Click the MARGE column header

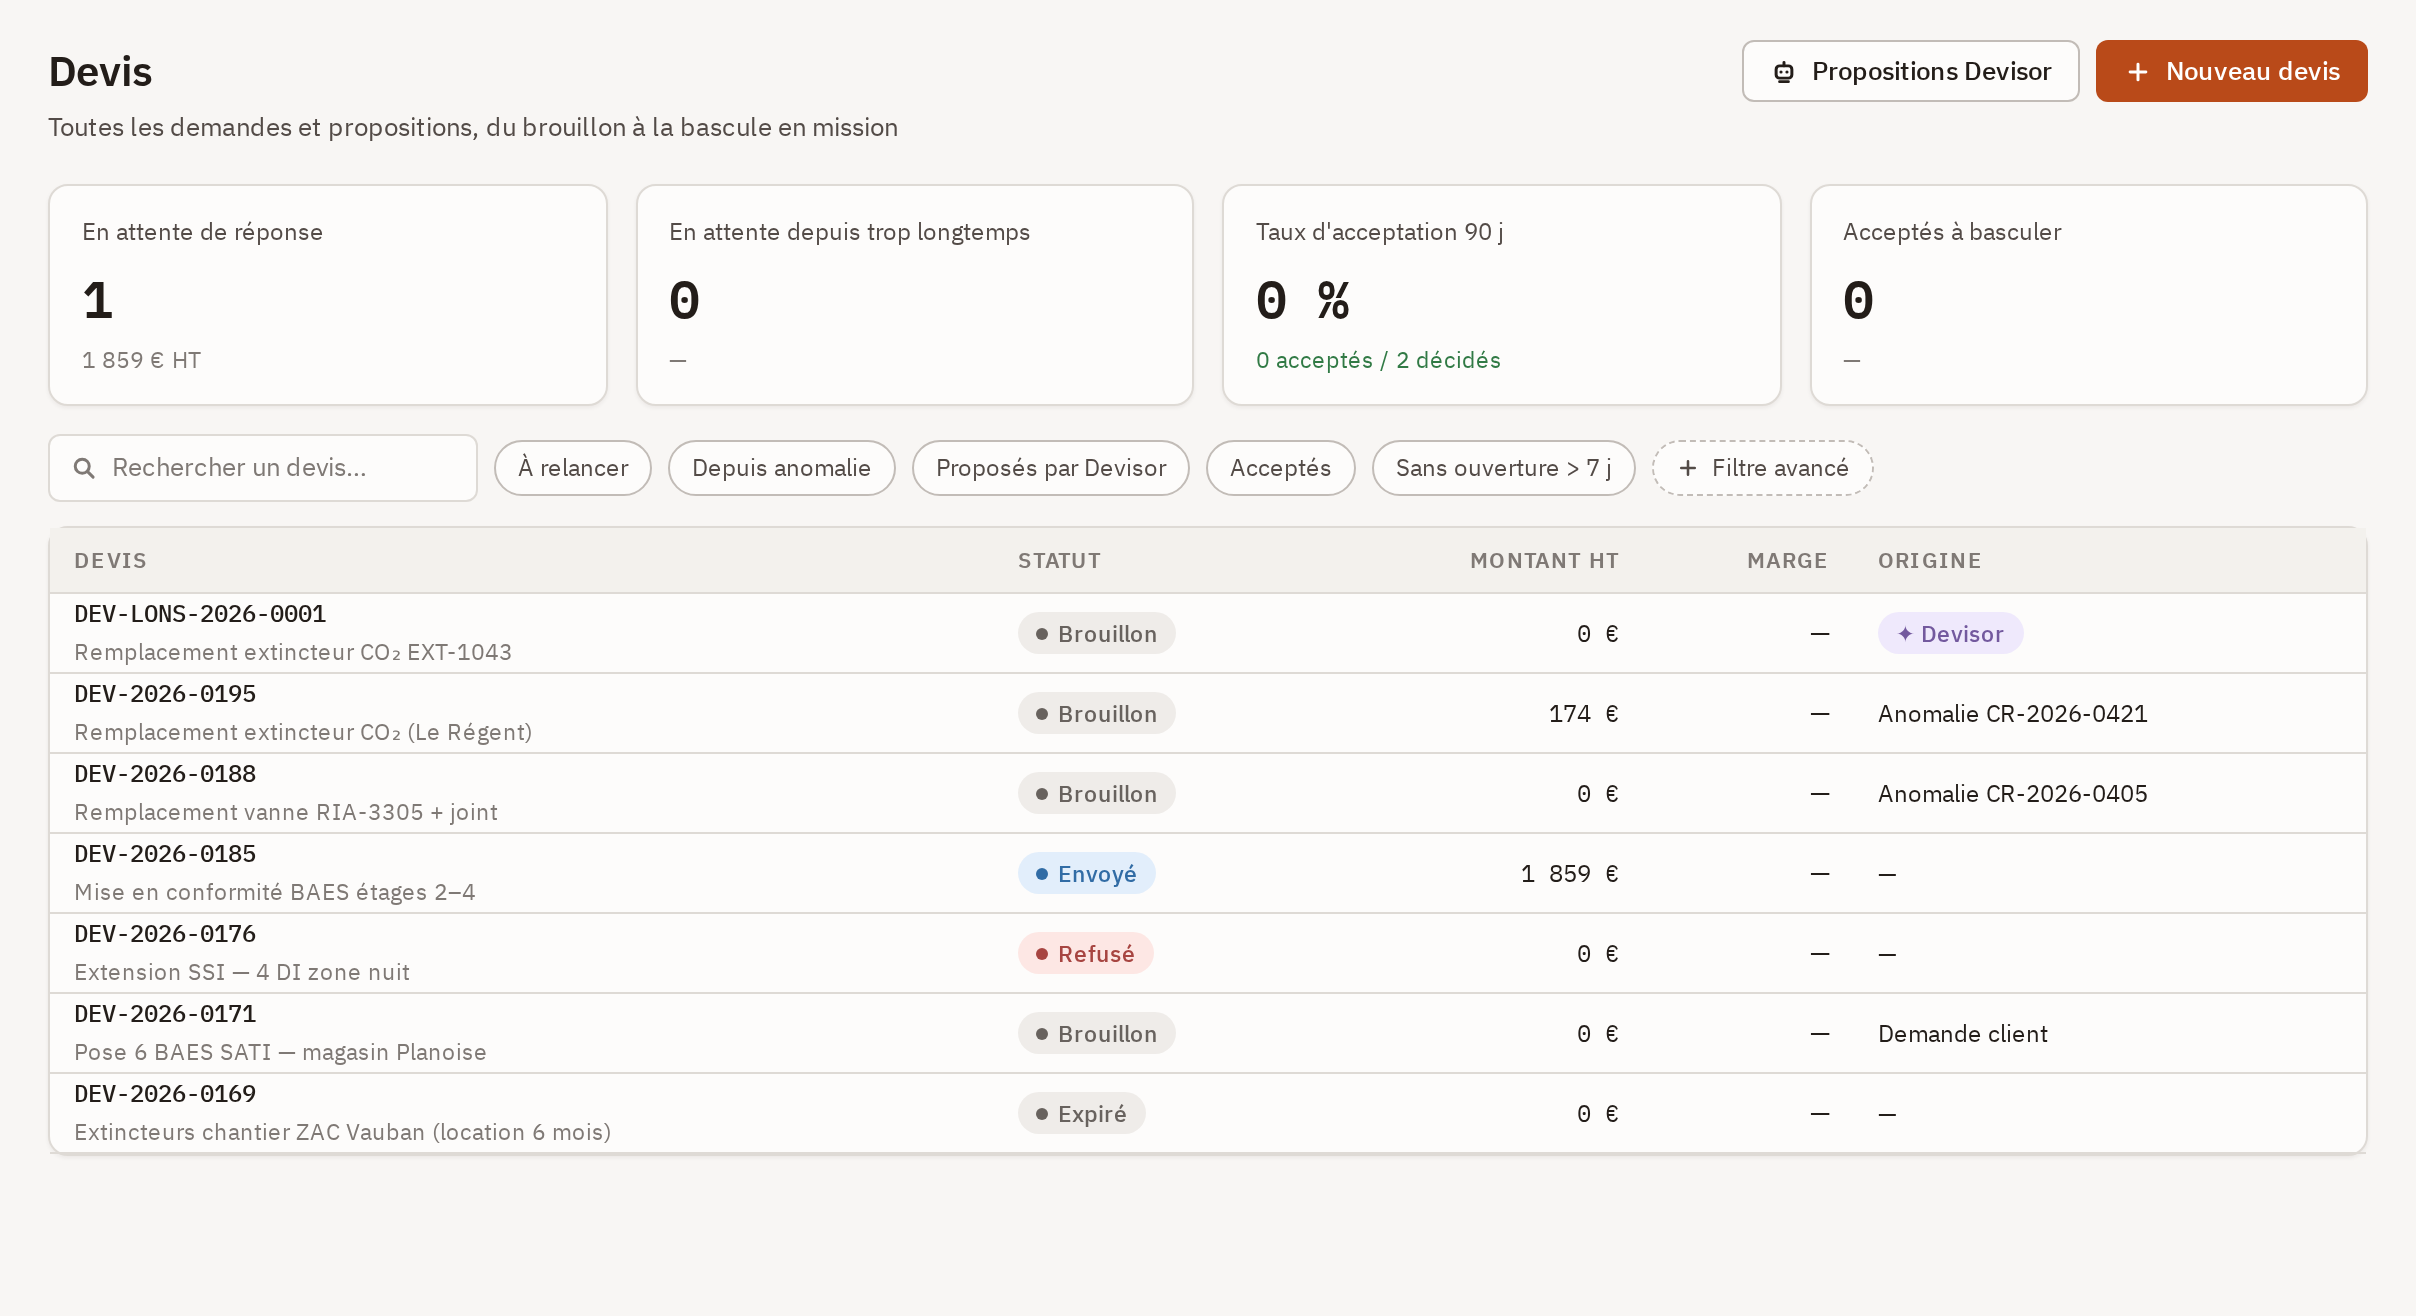1787,561
